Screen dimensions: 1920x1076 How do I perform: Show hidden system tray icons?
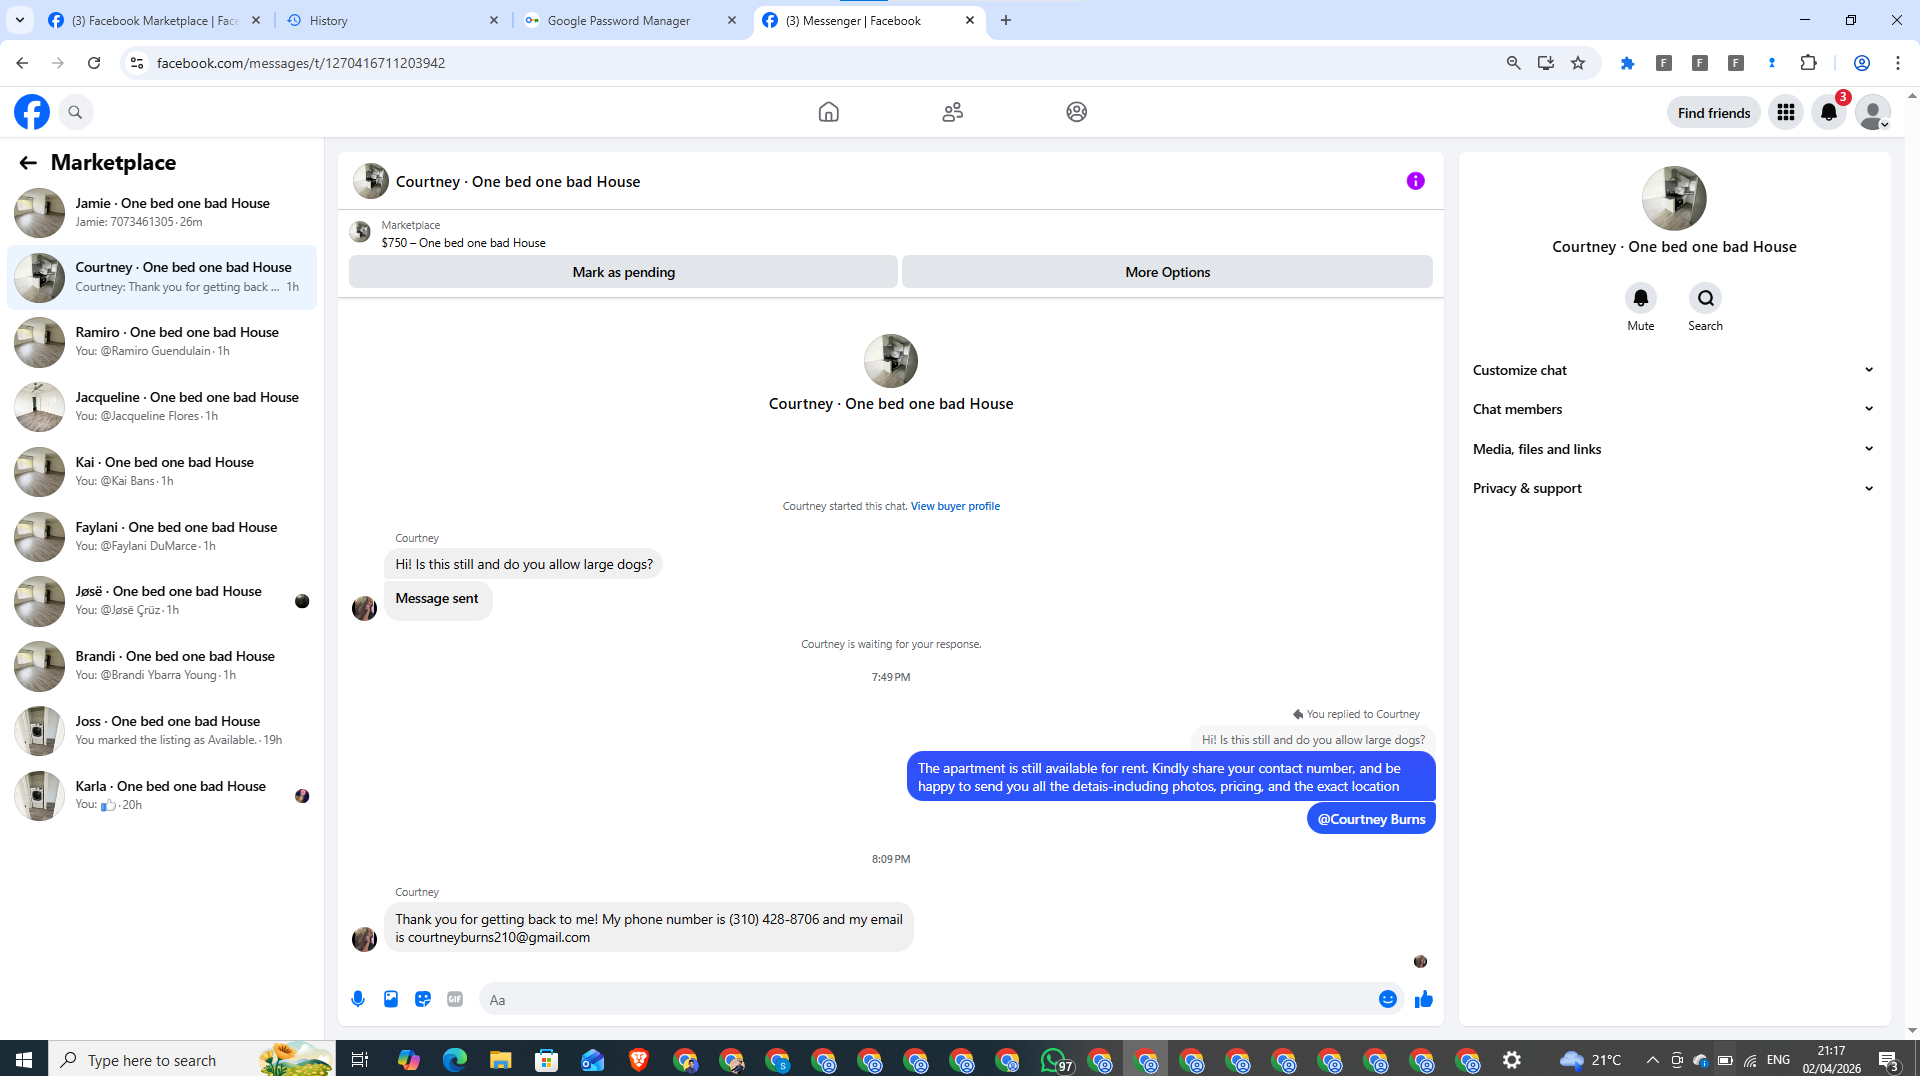tap(1652, 1060)
